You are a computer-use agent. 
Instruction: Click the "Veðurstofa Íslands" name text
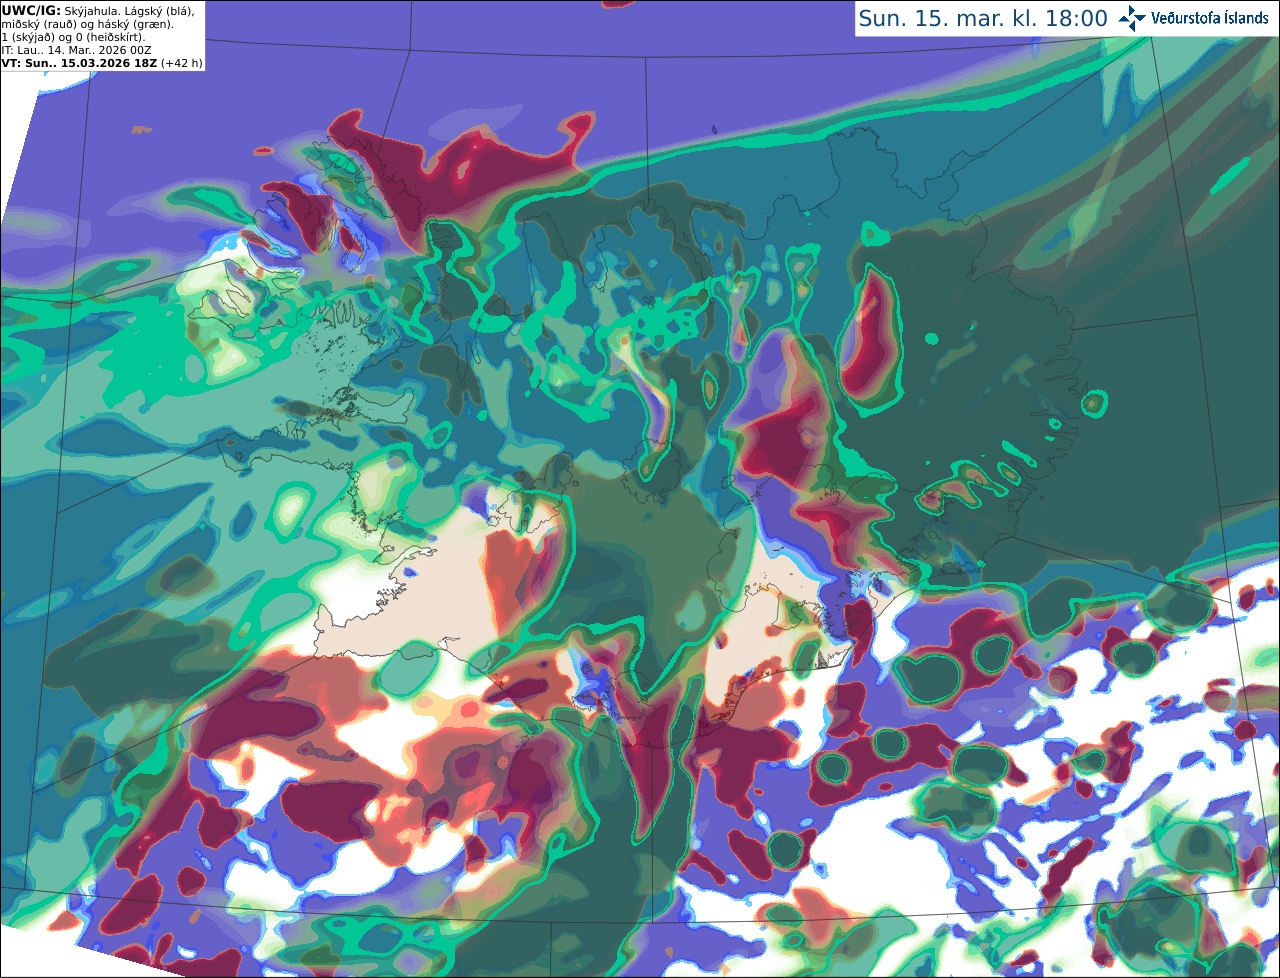click(x=1210, y=18)
